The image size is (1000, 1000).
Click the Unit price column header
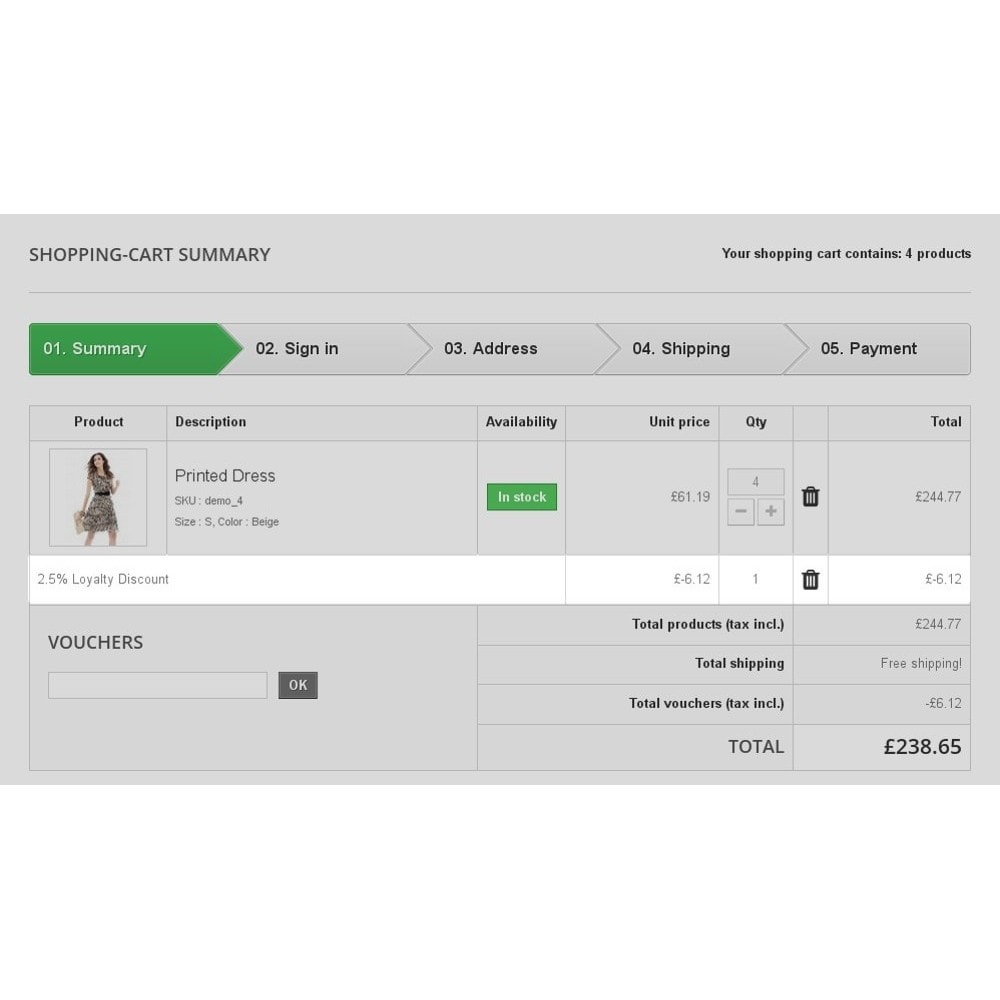tap(679, 422)
